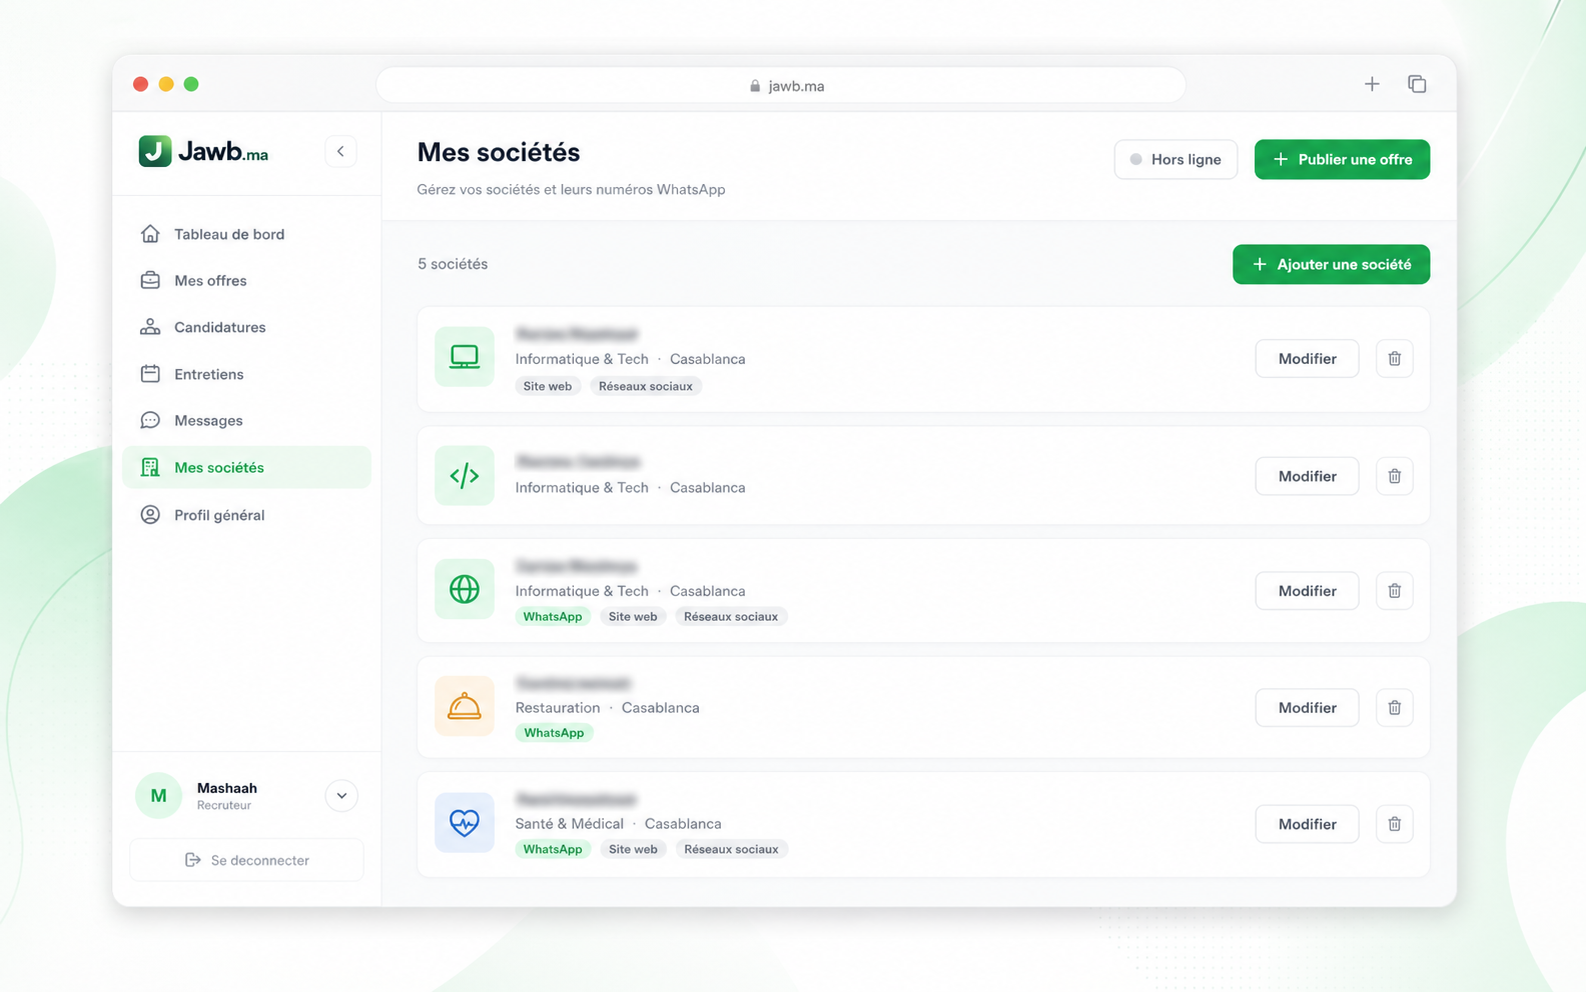This screenshot has height=992, width=1586.
Task: Collapse the sidebar with the chevron button
Action: 341,151
